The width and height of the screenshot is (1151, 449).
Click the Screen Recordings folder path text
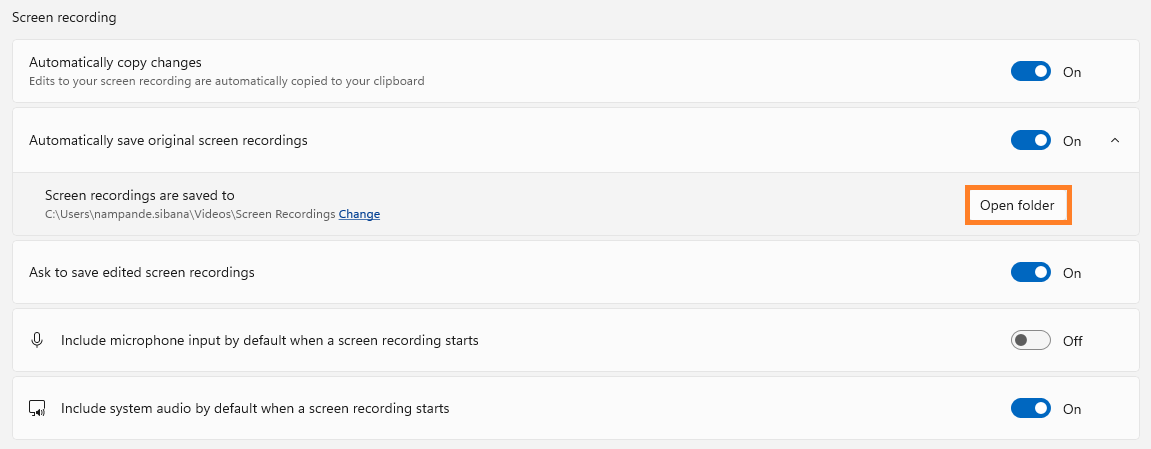tap(190, 214)
